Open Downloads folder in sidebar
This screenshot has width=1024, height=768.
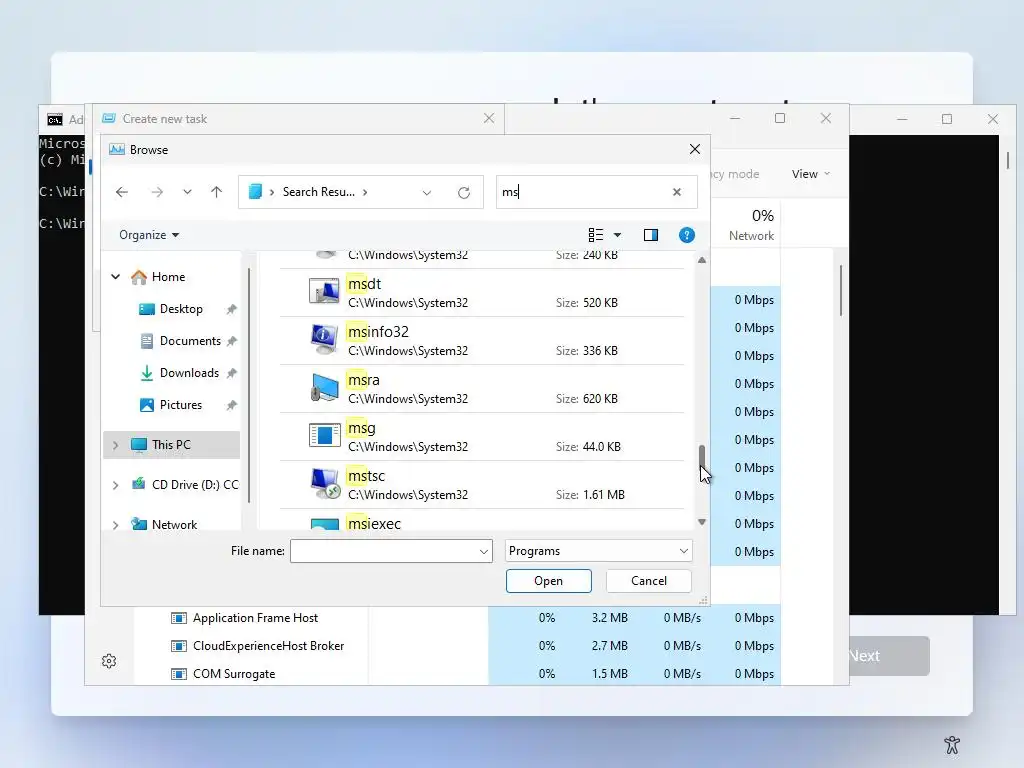[x=189, y=373]
